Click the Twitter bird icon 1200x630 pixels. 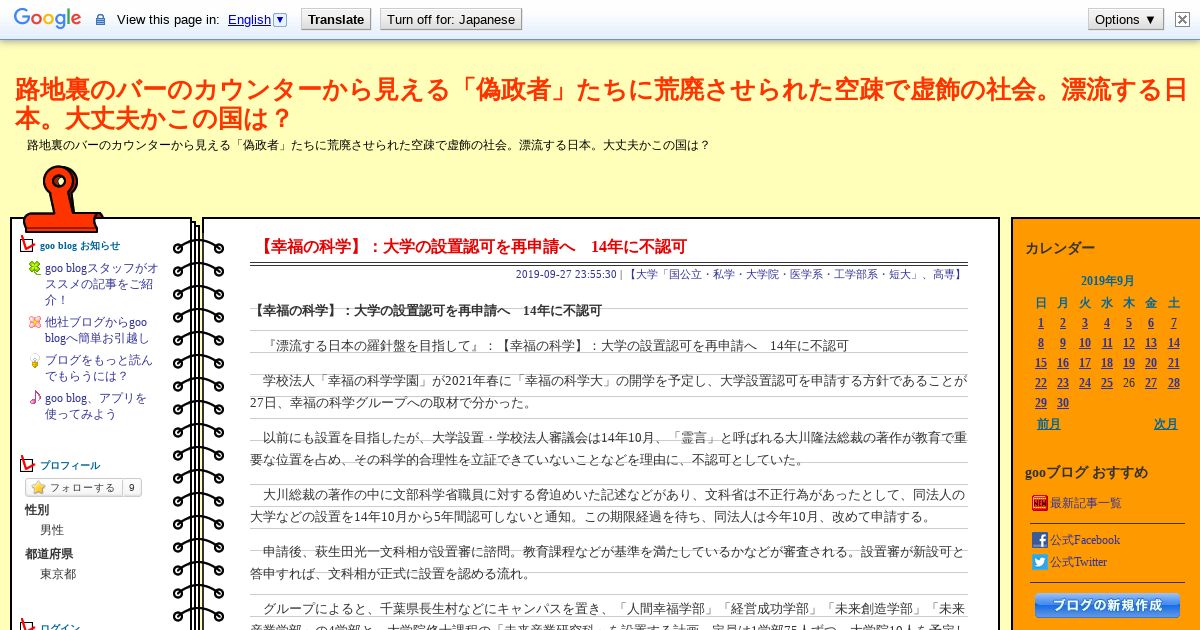[1040, 562]
